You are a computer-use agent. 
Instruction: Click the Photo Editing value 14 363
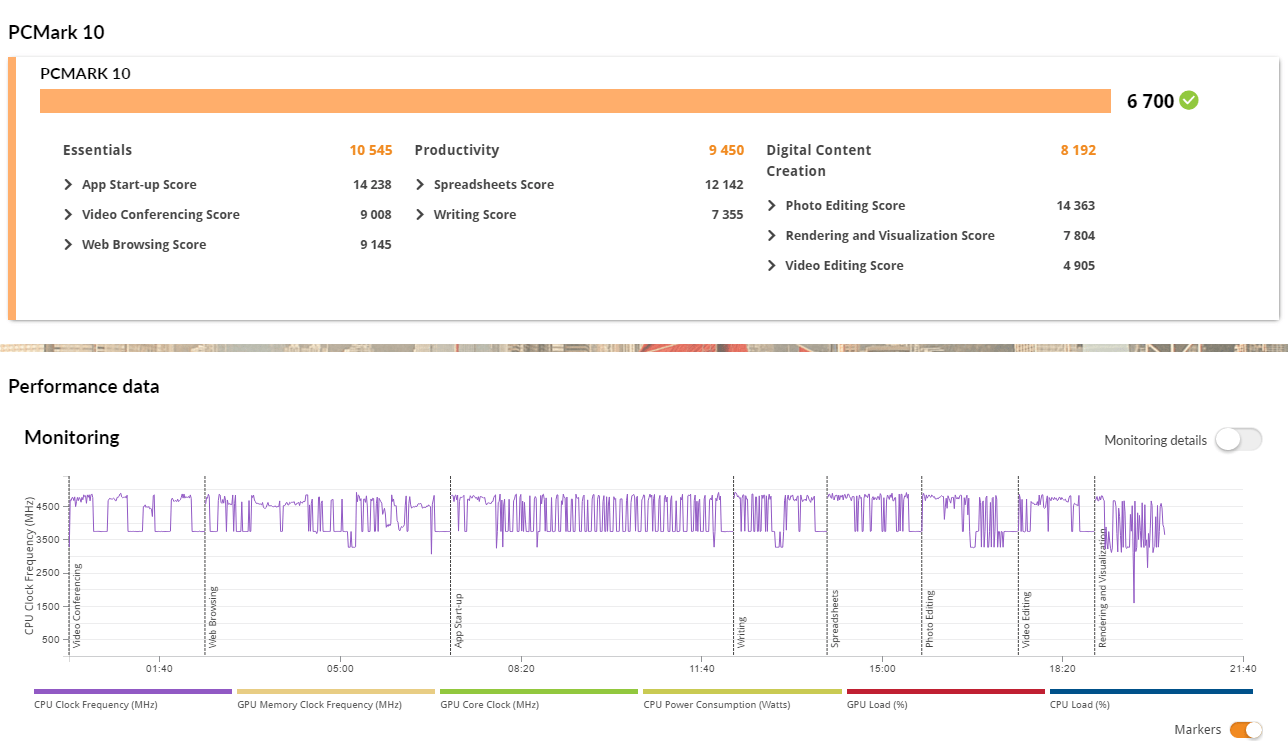pyautogui.click(x=1076, y=206)
